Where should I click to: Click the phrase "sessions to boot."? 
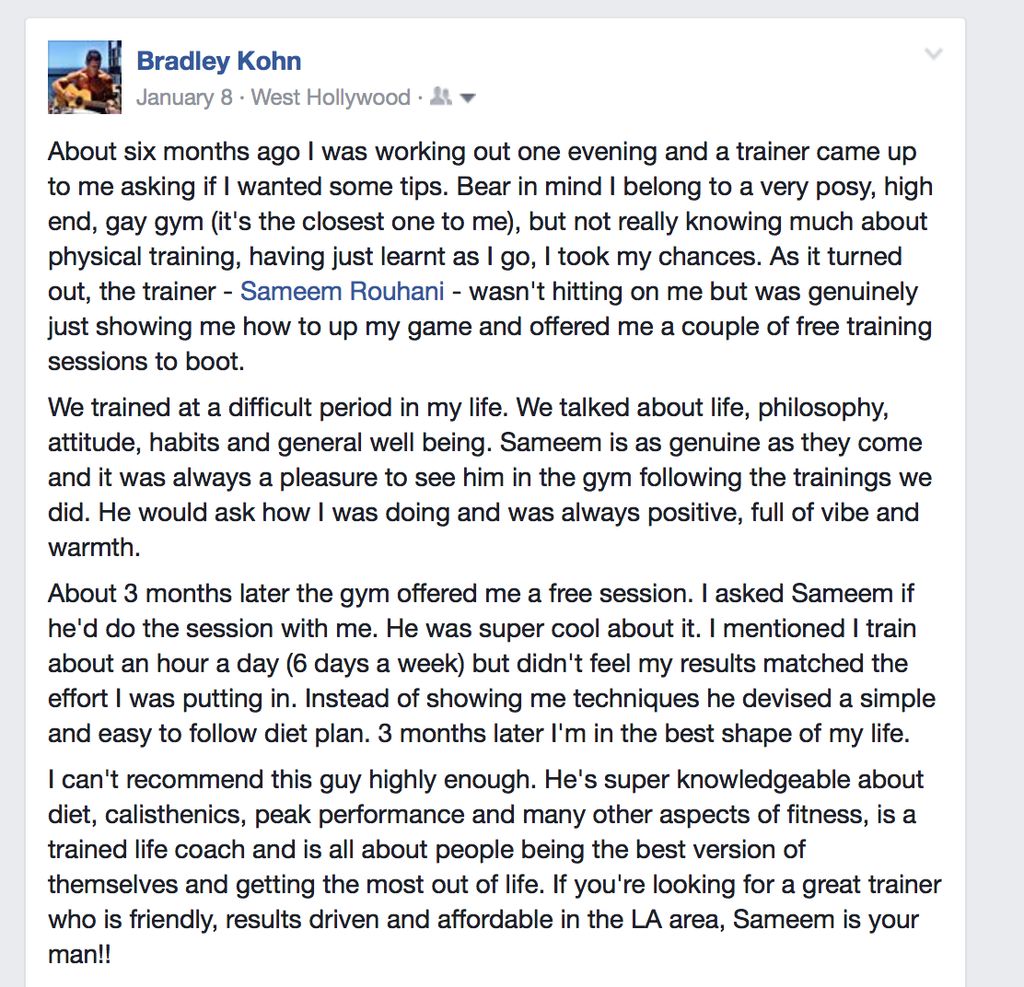146,361
